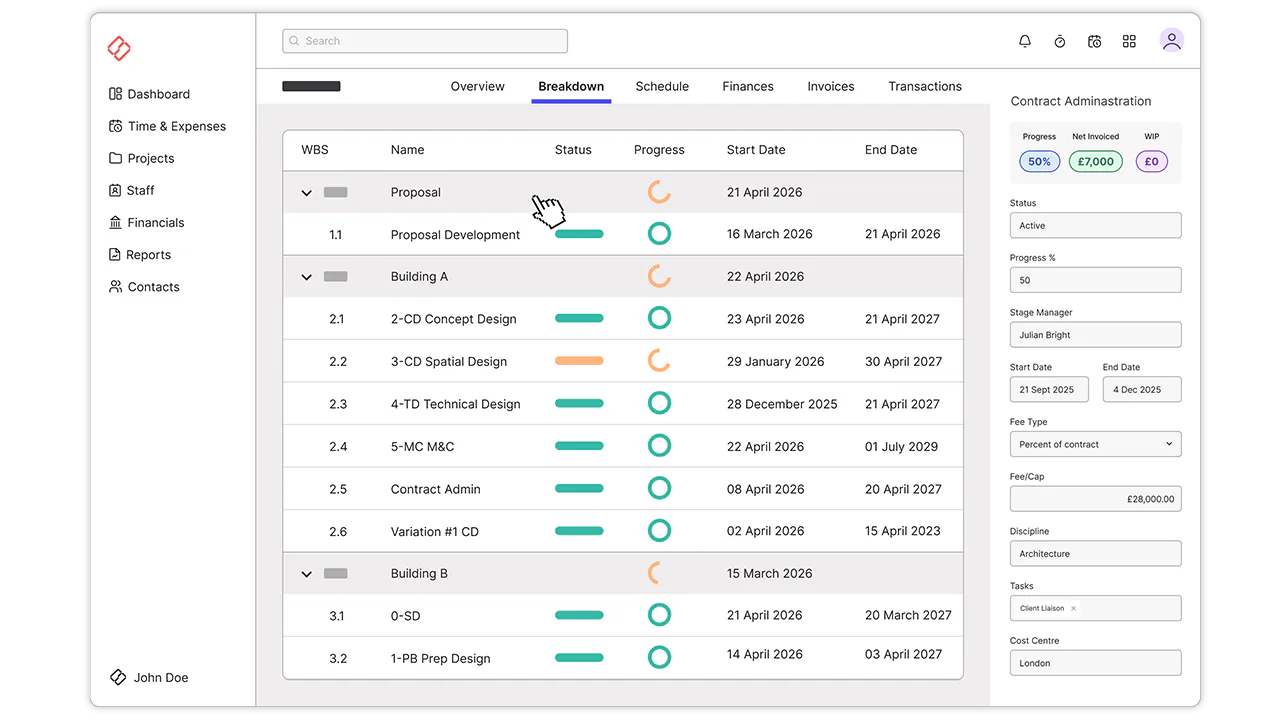This screenshot has width=1280, height=720.
Task: Open Staff section in sidebar
Action: 131,190
